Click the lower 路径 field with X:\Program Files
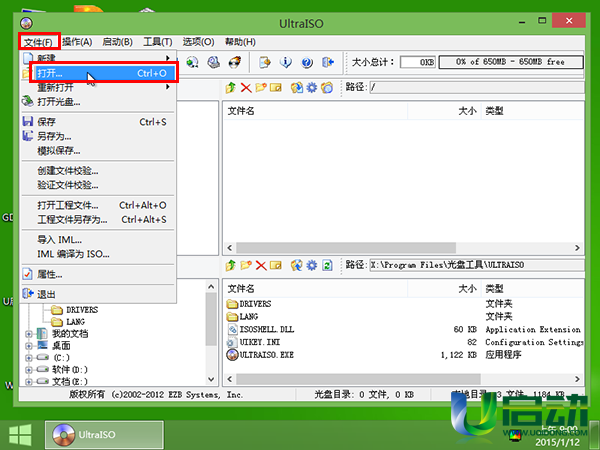 point(476,265)
